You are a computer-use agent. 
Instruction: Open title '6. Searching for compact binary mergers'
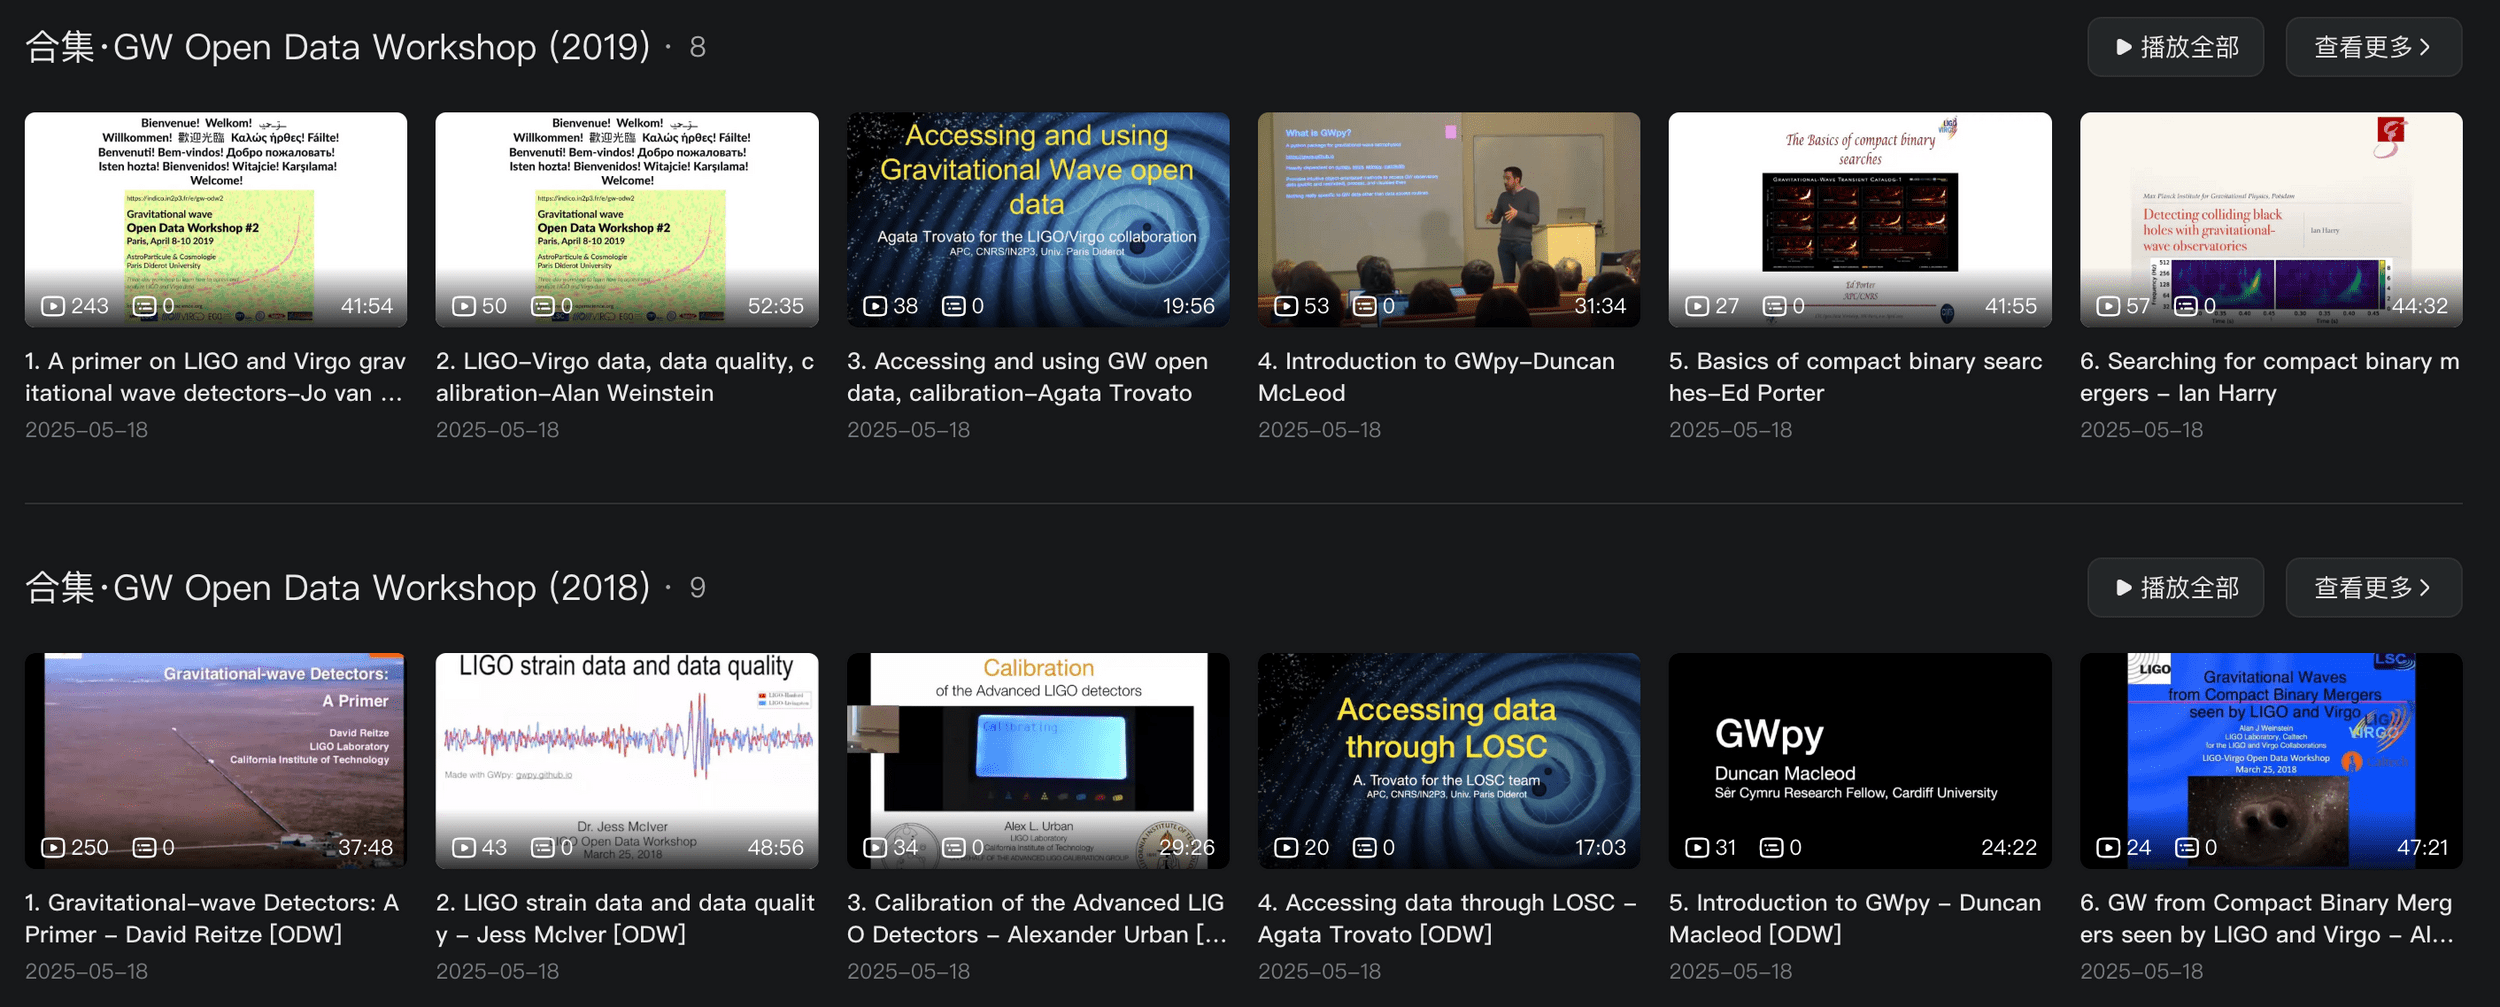[2270, 377]
